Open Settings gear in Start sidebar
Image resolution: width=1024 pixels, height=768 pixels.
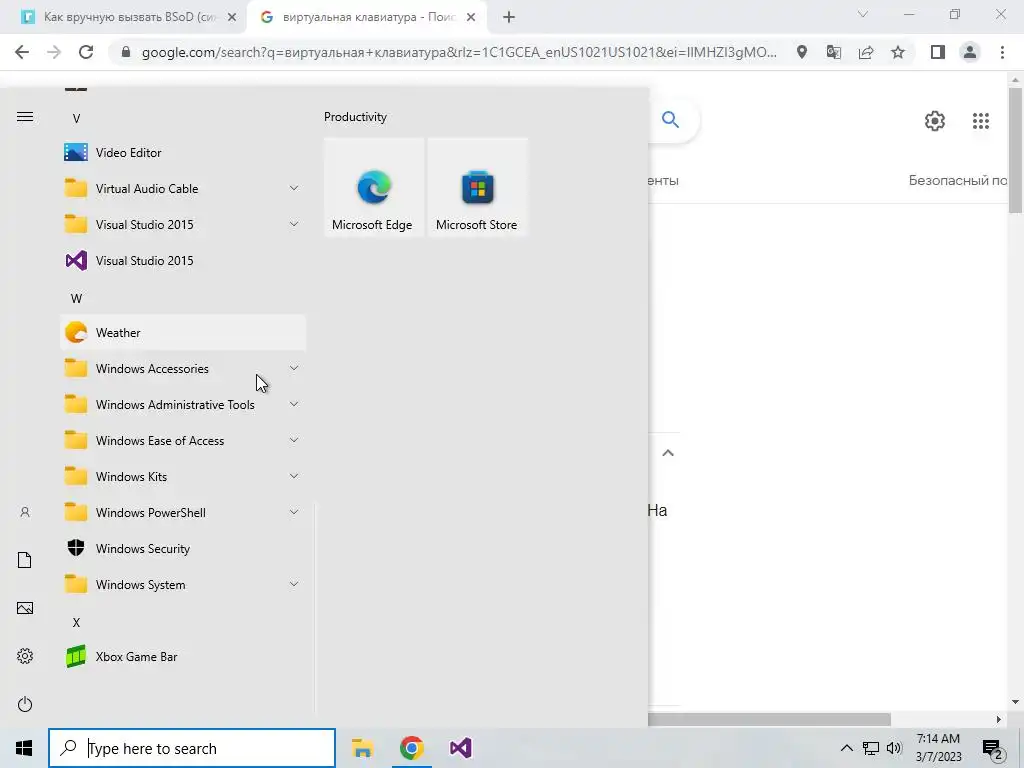coord(25,656)
